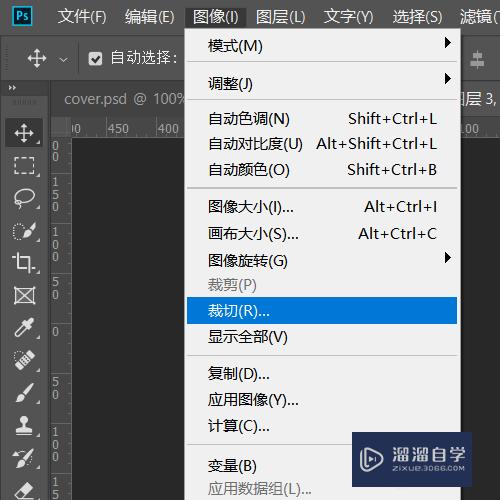Choose 复制(D)... from the menu
This screenshot has width=500, height=500.
point(322,374)
